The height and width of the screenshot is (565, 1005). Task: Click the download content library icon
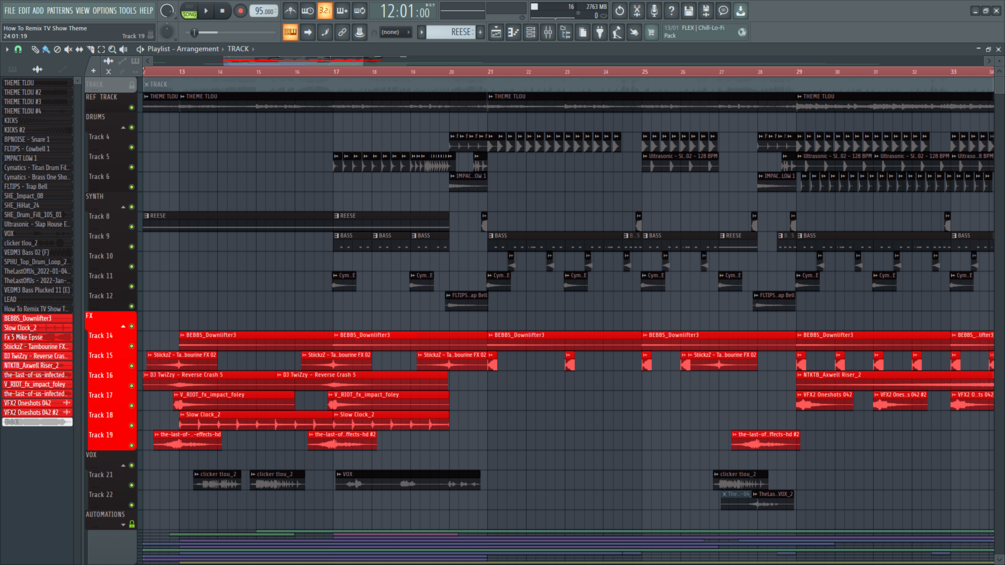(x=740, y=11)
